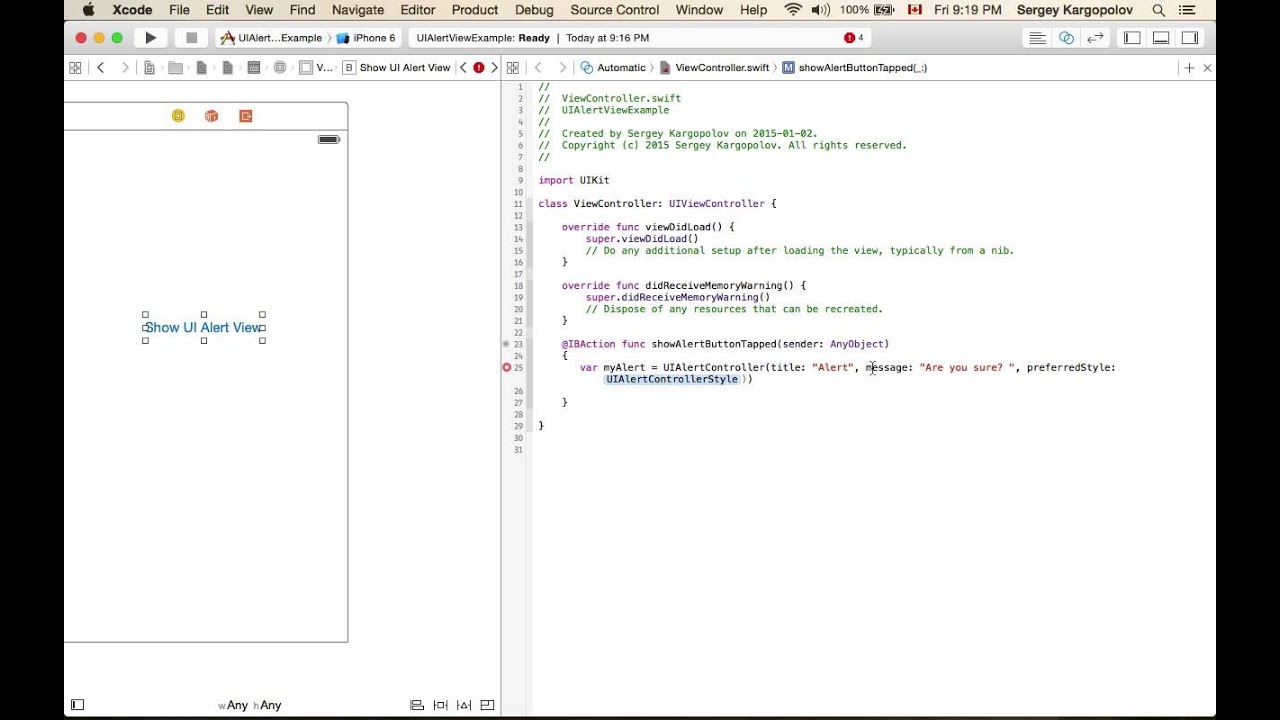
Task: Stop the running scheme
Action: click(x=191, y=38)
